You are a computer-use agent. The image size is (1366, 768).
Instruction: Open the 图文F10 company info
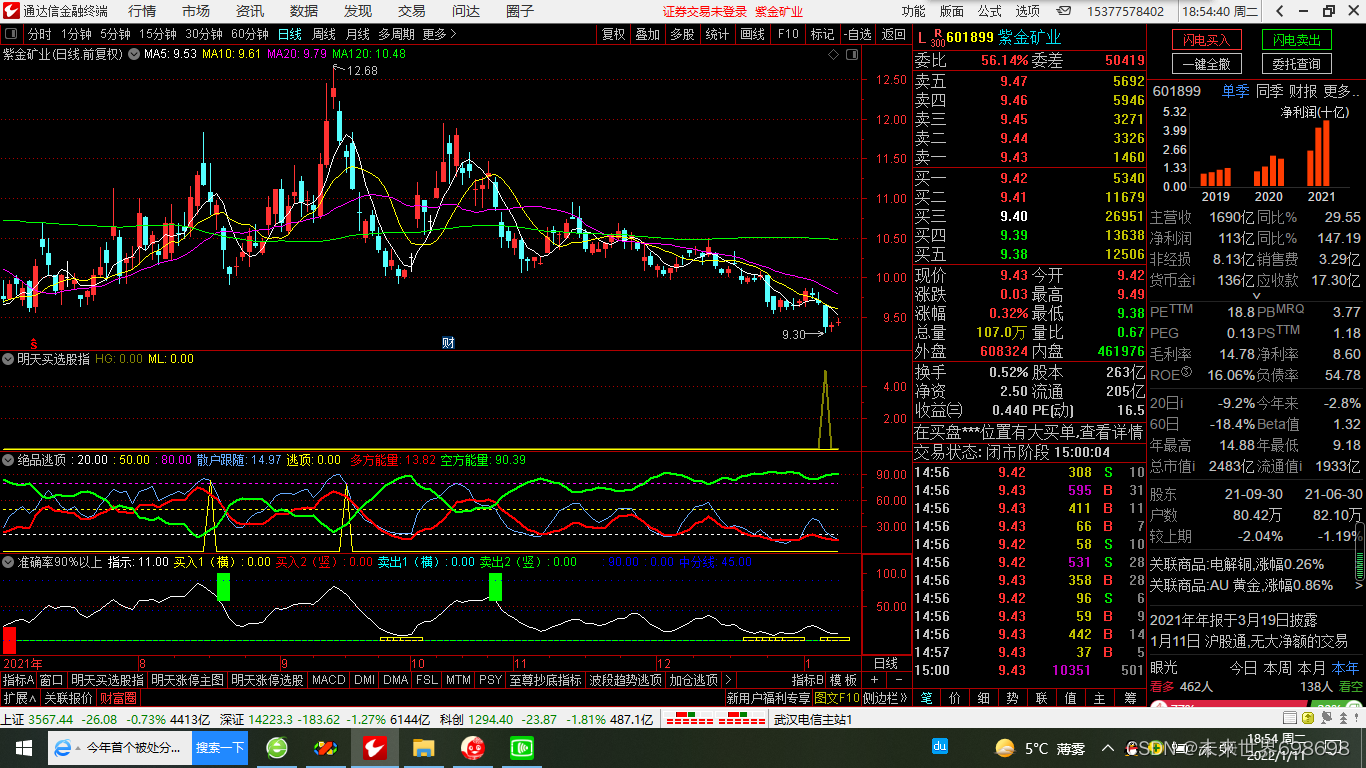(837, 698)
